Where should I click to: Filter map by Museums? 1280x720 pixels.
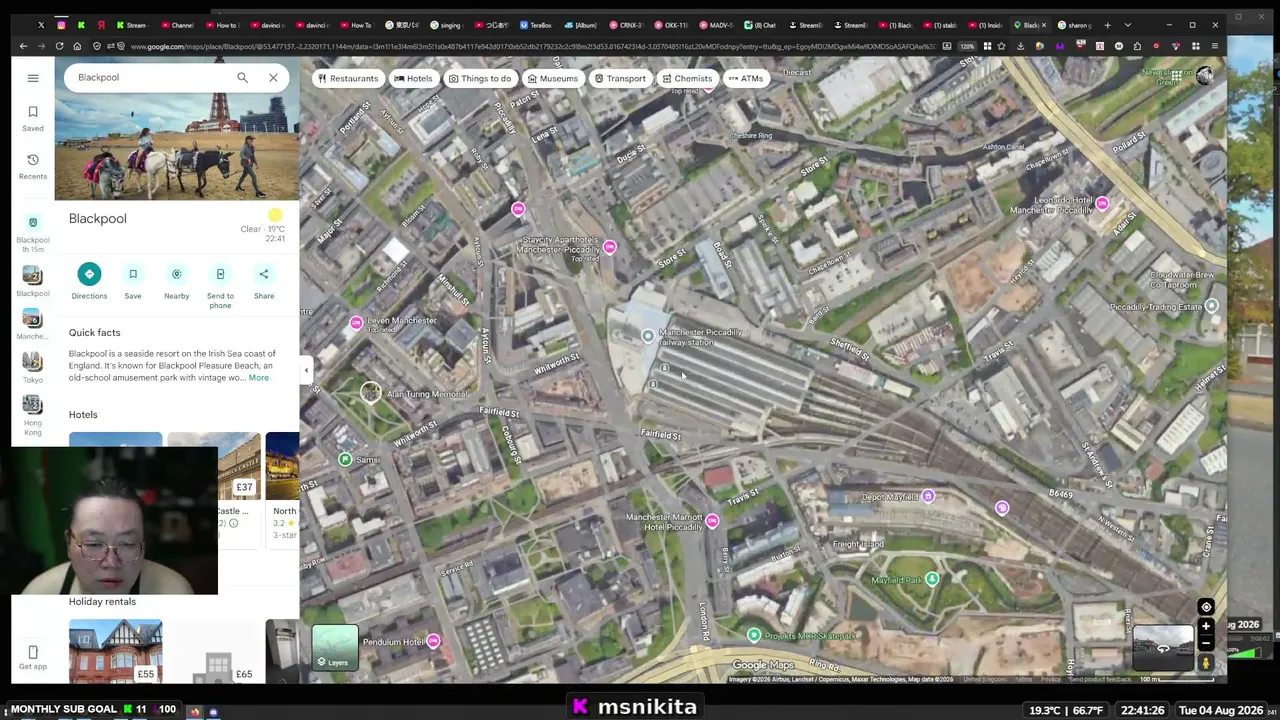point(552,79)
